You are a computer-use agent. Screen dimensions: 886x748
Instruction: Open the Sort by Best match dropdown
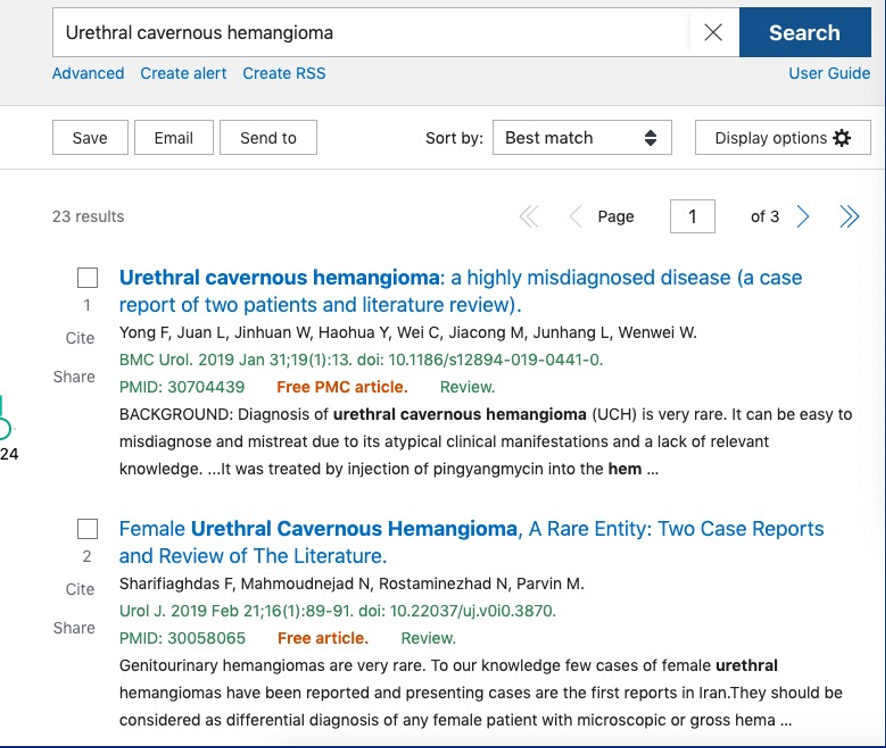(582, 137)
